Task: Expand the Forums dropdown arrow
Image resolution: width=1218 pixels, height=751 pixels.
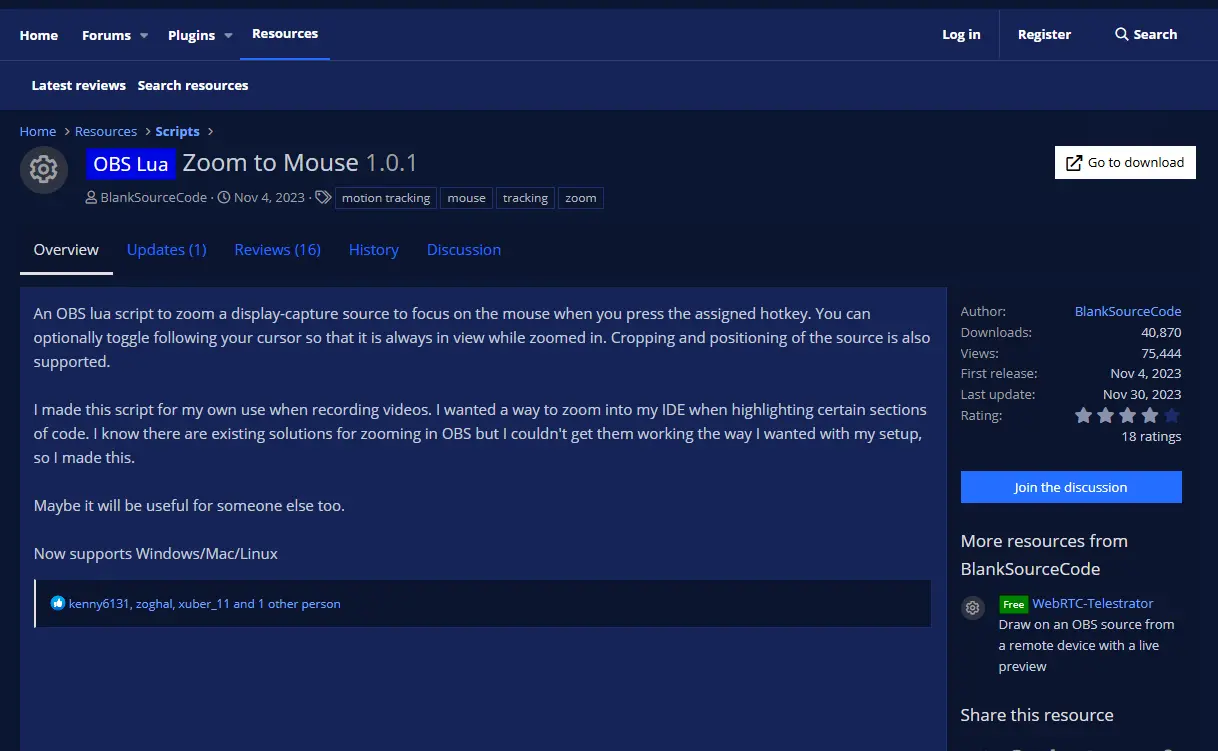Action: 144,35
